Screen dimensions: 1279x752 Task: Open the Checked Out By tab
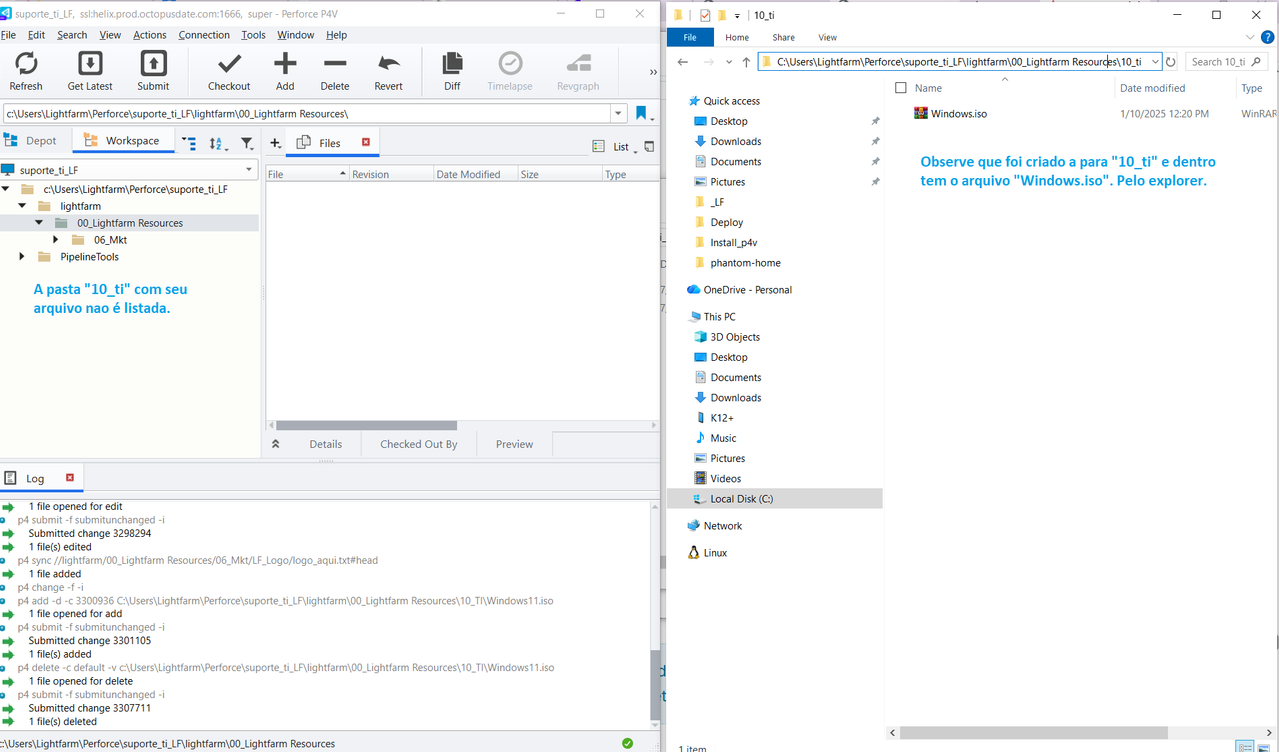click(x=418, y=444)
